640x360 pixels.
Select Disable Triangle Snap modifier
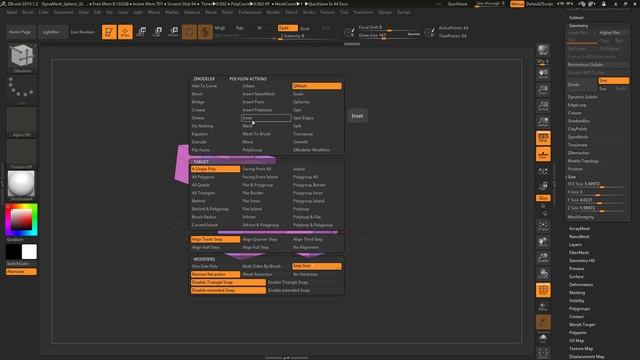(x=228, y=282)
